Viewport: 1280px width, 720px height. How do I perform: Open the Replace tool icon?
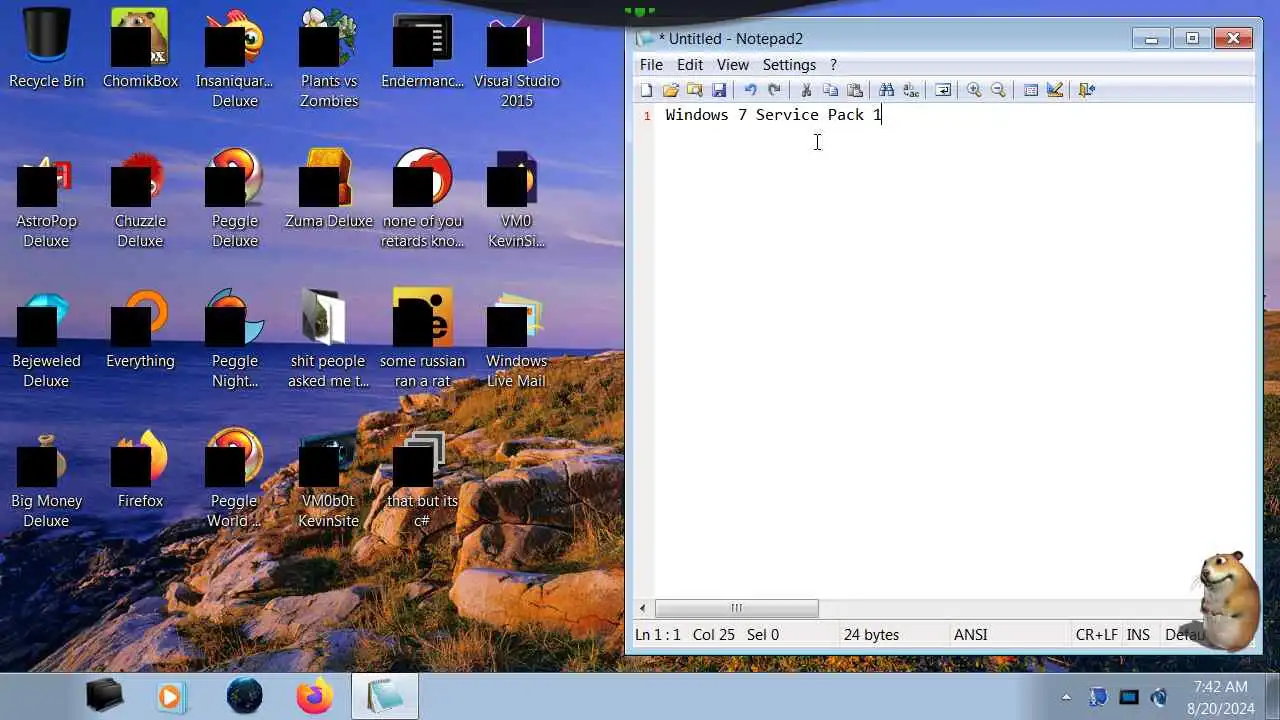point(910,90)
